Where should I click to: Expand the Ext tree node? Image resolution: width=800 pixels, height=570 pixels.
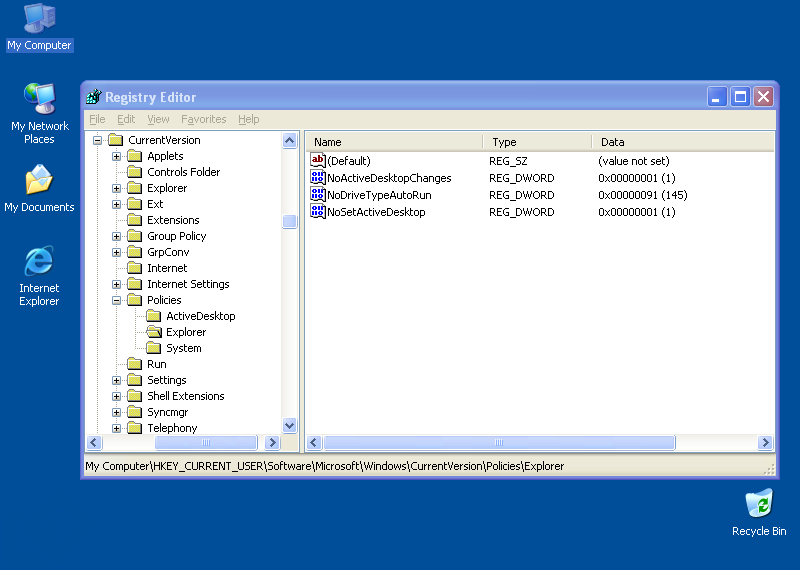point(116,204)
